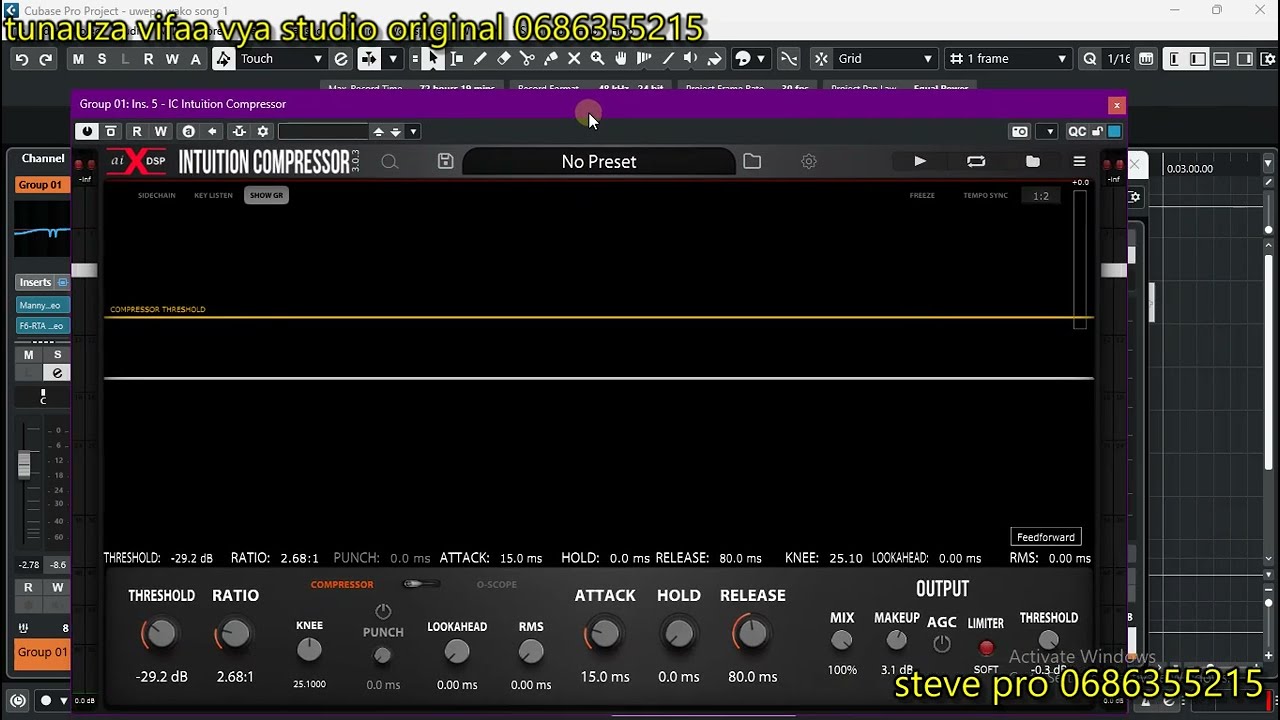1280x720 pixels.
Task: Click the MAKEUP gain knob
Action: click(896, 641)
